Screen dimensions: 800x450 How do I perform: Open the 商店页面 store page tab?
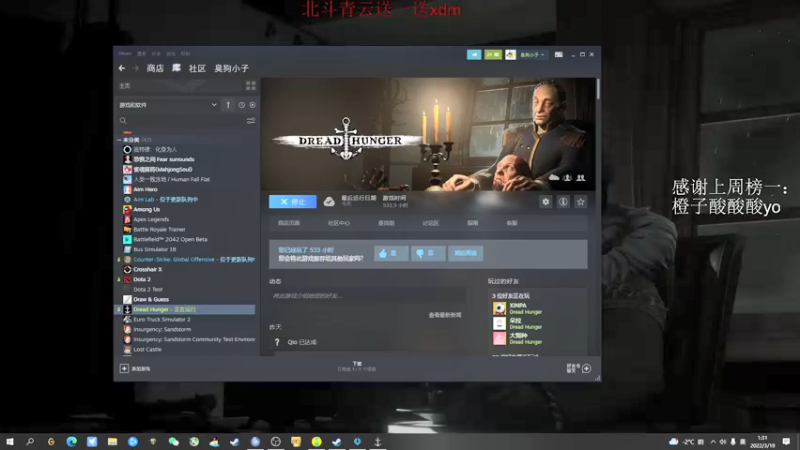click(x=289, y=223)
